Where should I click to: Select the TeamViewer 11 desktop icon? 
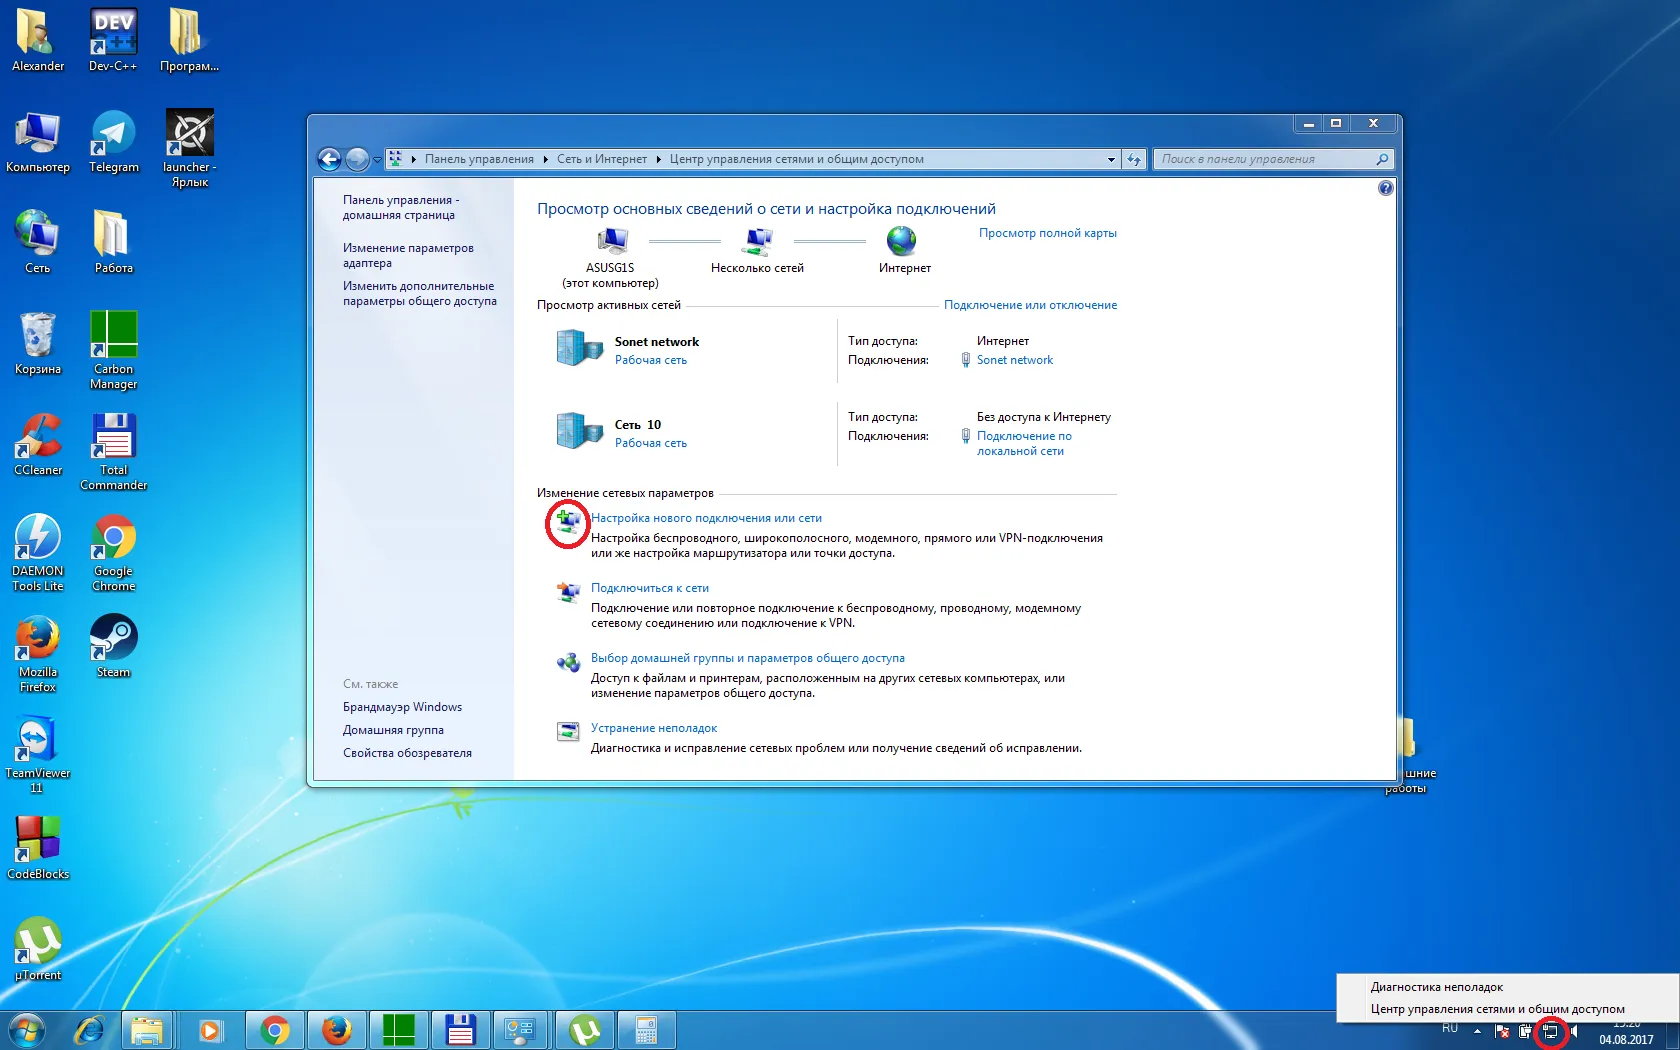click(38, 754)
